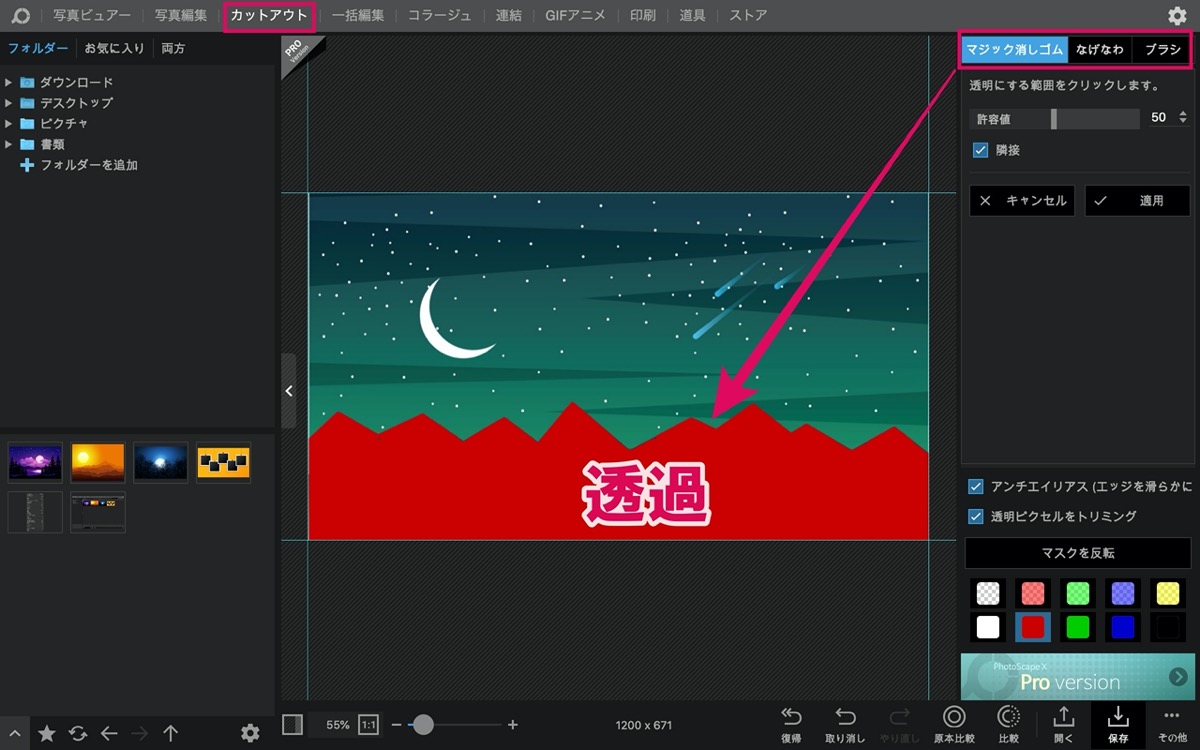Expand the デスクトップ folder
The height and width of the screenshot is (750, 1200).
pos(9,103)
